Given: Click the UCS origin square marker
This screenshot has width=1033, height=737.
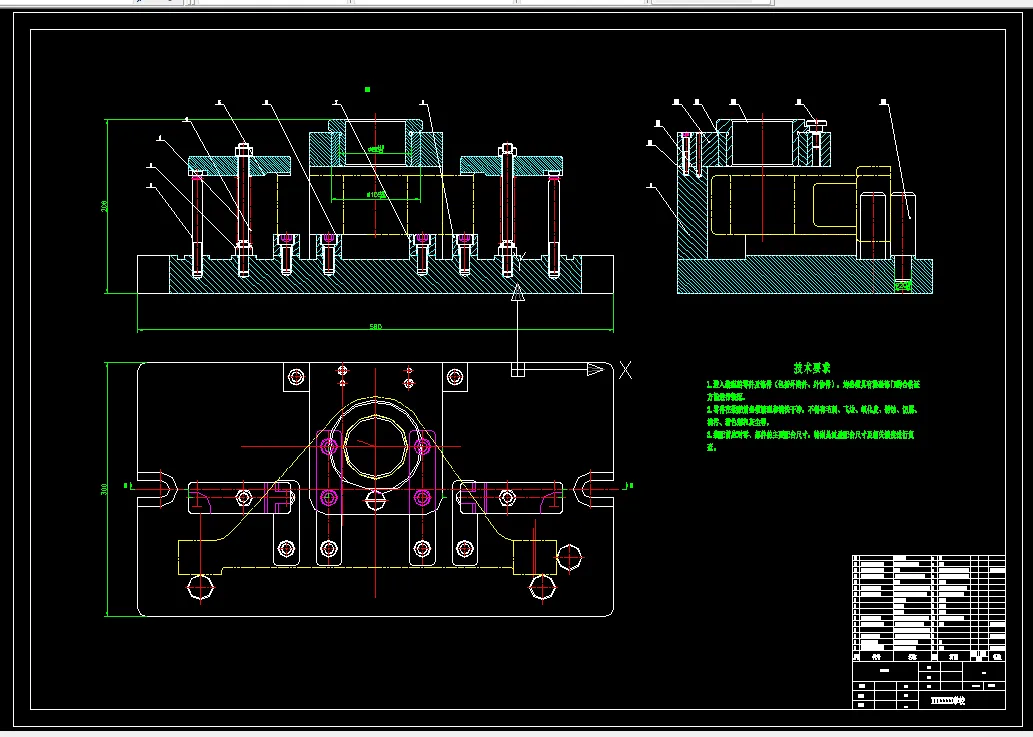Looking at the screenshot, I should click(x=518, y=369).
